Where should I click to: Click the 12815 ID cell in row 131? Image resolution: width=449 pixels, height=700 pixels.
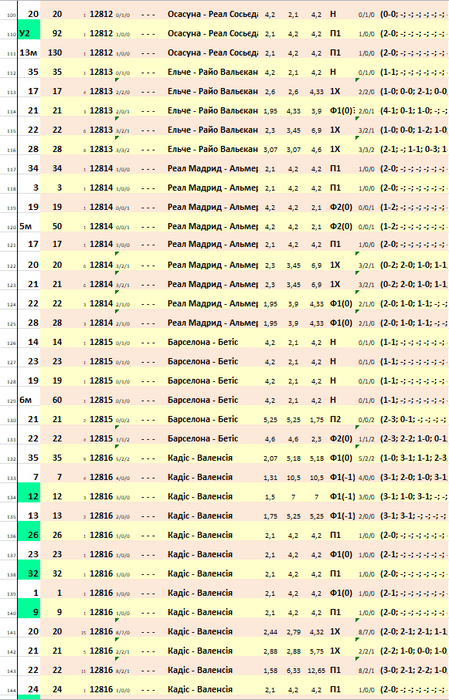tap(101, 438)
